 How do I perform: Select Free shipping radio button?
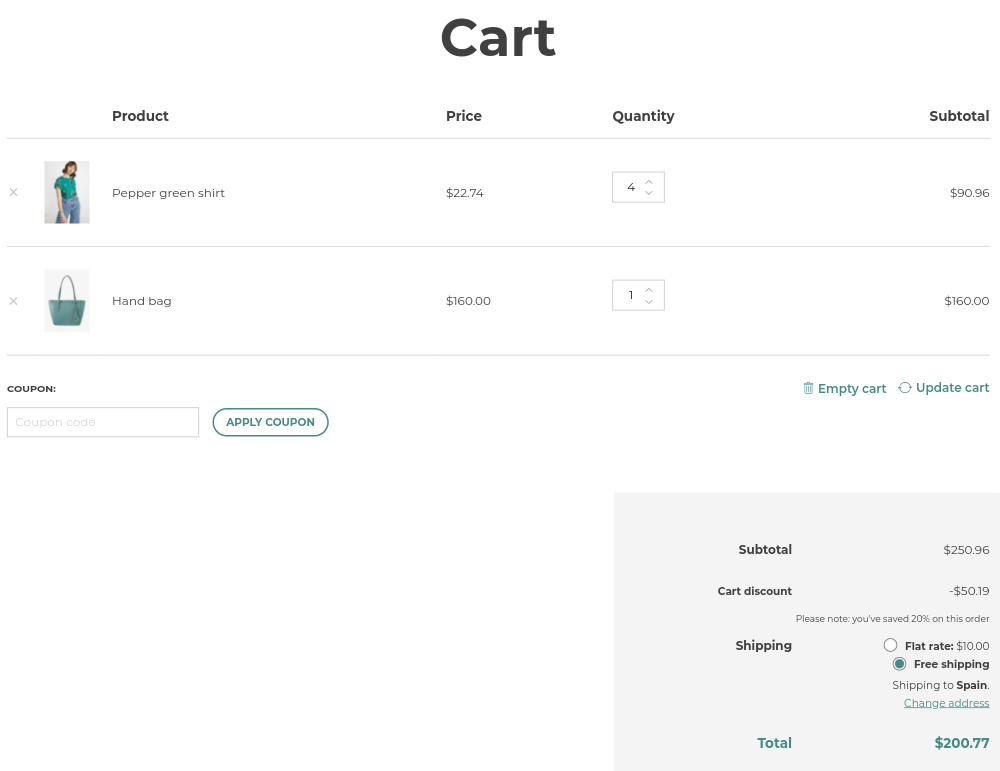[899, 664]
